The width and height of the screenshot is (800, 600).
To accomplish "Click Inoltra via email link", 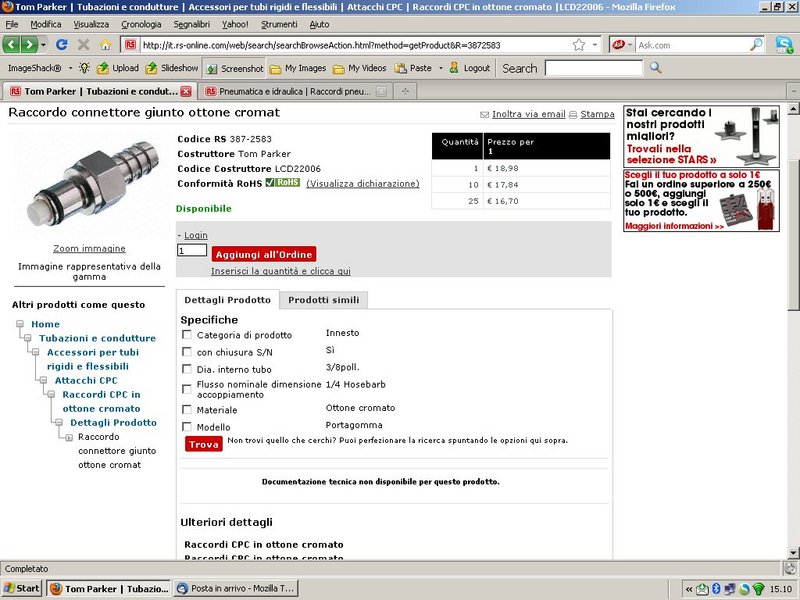I will click(529, 114).
